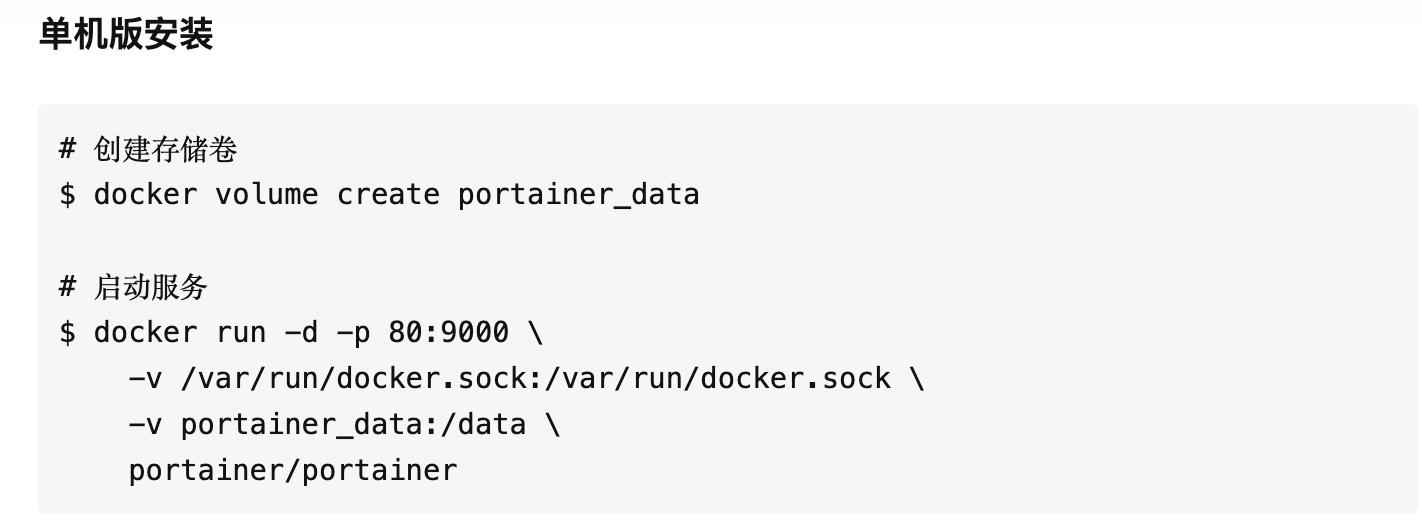Click the dollar prompt before docker run
The image size is (1422, 520).
(x=68, y=332)
